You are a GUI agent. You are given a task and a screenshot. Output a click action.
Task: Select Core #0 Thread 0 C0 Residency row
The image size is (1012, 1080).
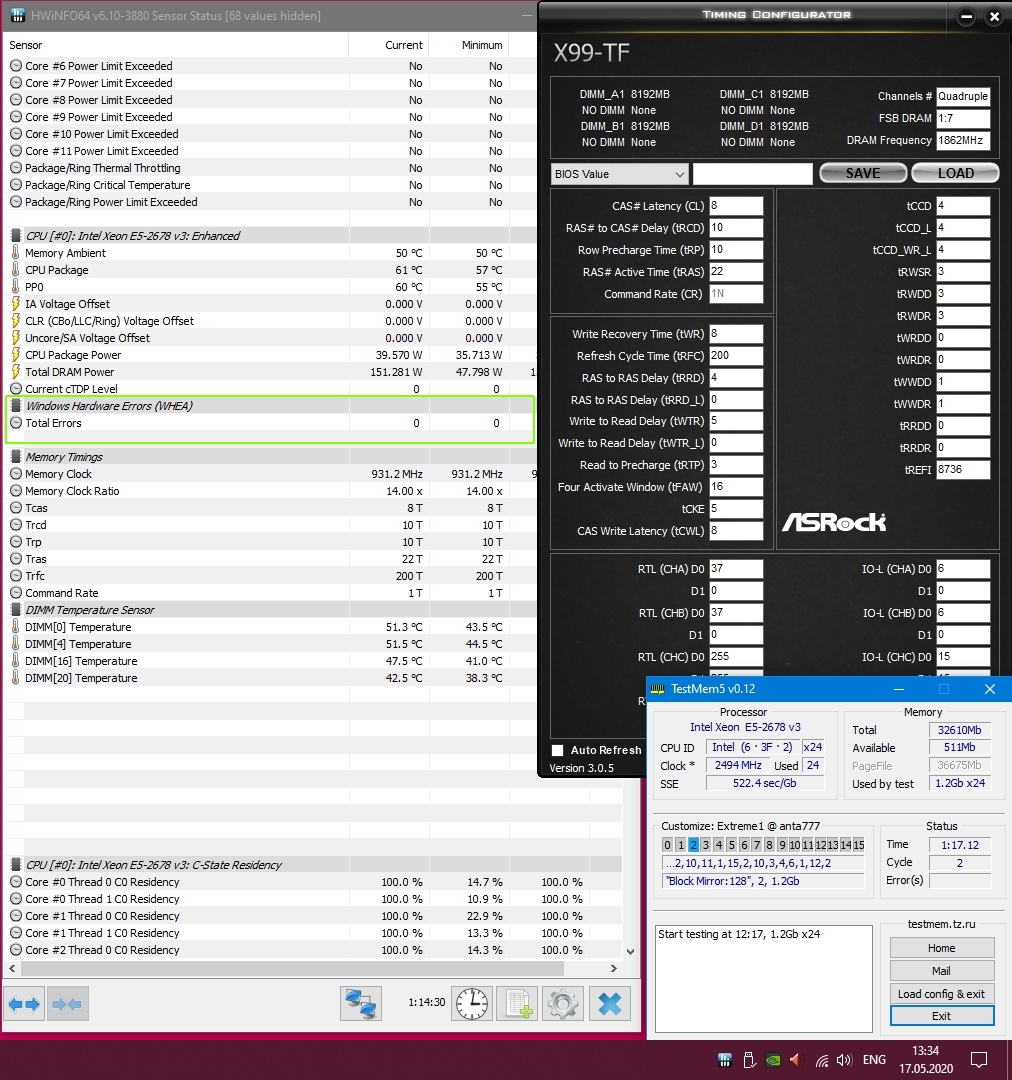313,882
